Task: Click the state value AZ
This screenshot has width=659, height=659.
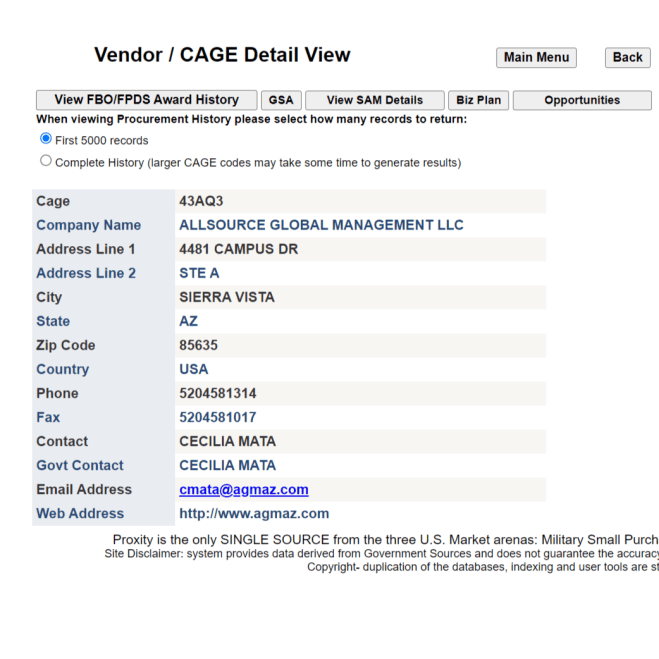Action: (x=188, y=321)
